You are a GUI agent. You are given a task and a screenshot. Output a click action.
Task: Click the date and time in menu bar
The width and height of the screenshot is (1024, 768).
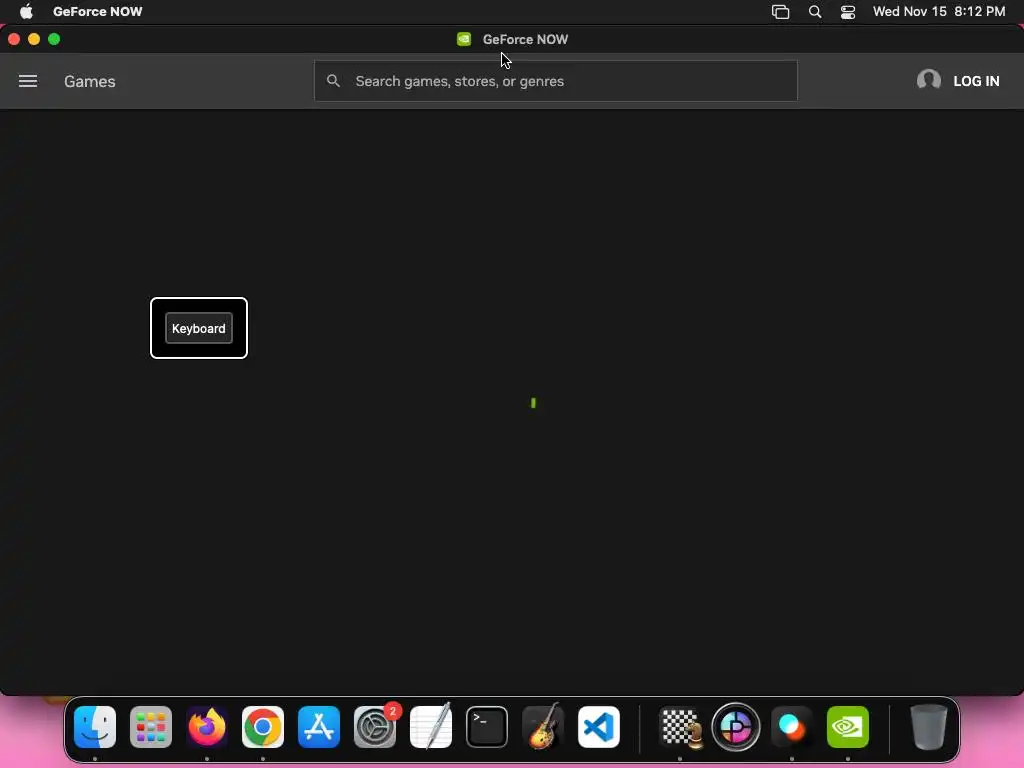click(x=938, y=11)
